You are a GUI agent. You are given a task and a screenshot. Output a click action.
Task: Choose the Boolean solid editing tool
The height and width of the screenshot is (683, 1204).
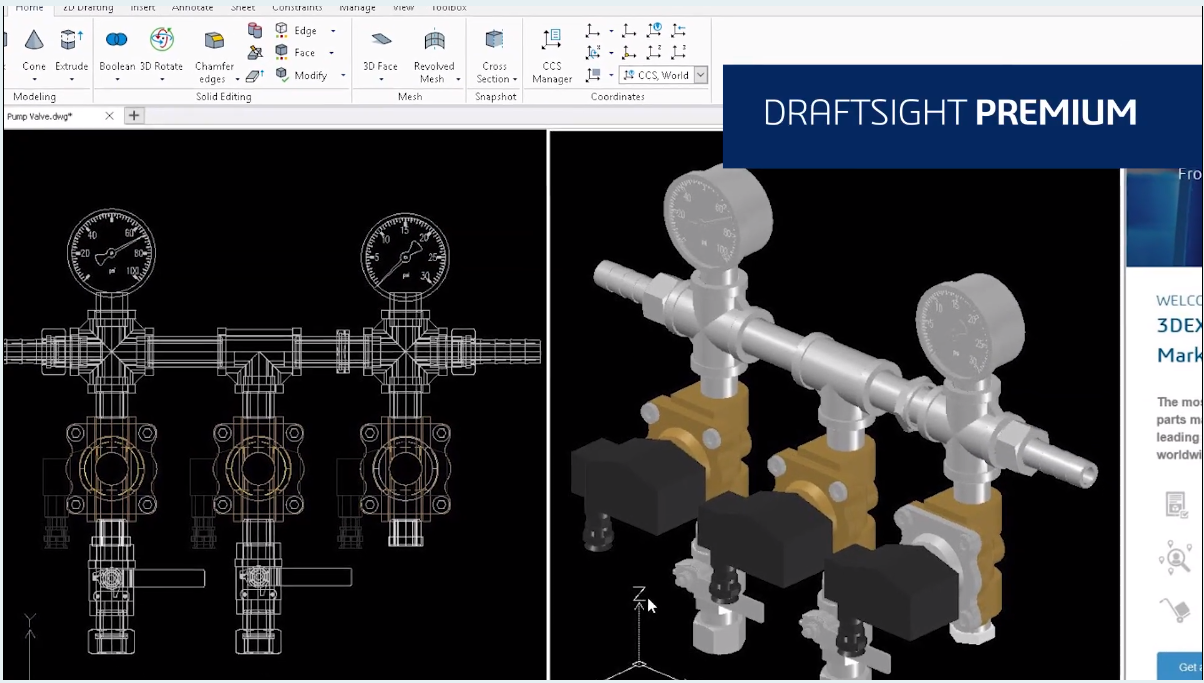tap(117, 50)
